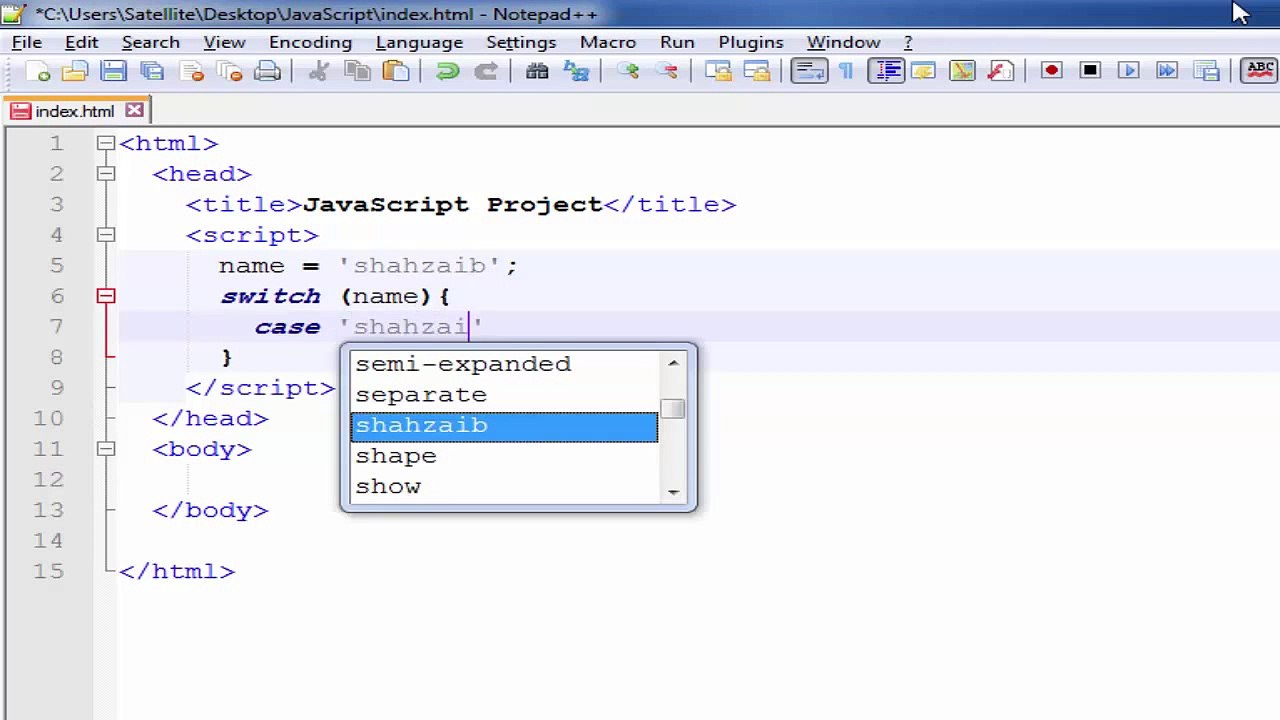1280x720 pixels.
Task: Save the current file via toolbar
Action: click(113, 71)
